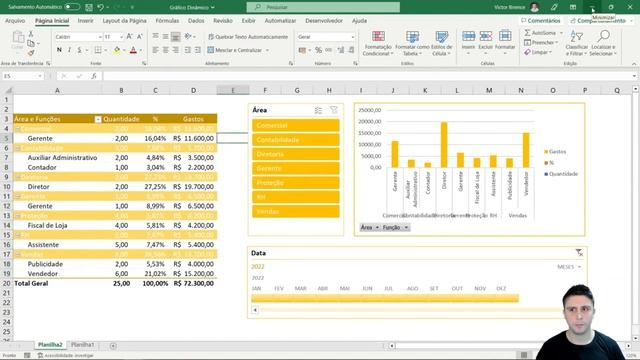Switch to the Fórmulas tab
Viewport: 640px width, 360px height.
(x=167, y=20)
